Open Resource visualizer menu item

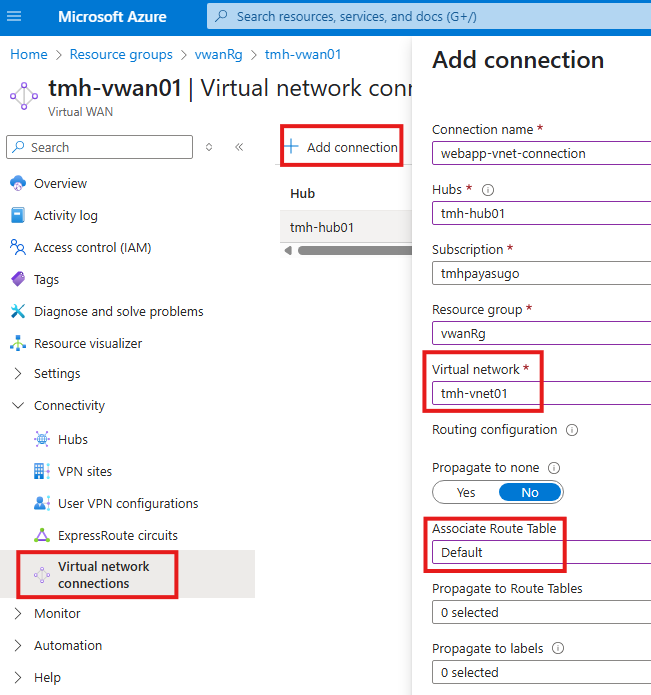(88, 344)
